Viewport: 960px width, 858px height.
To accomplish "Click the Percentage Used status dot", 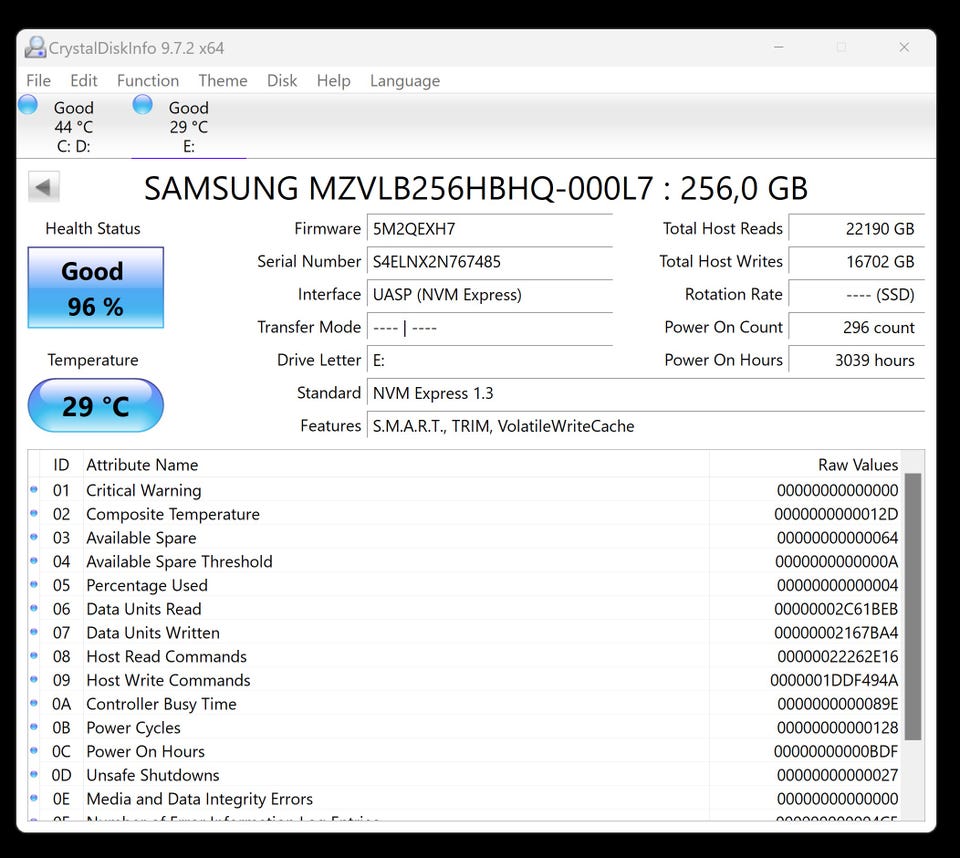I will 34,585.
